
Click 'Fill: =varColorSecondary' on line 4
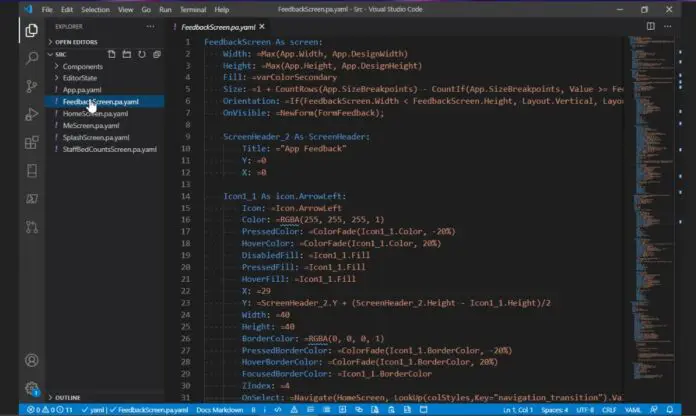[280, 77]
